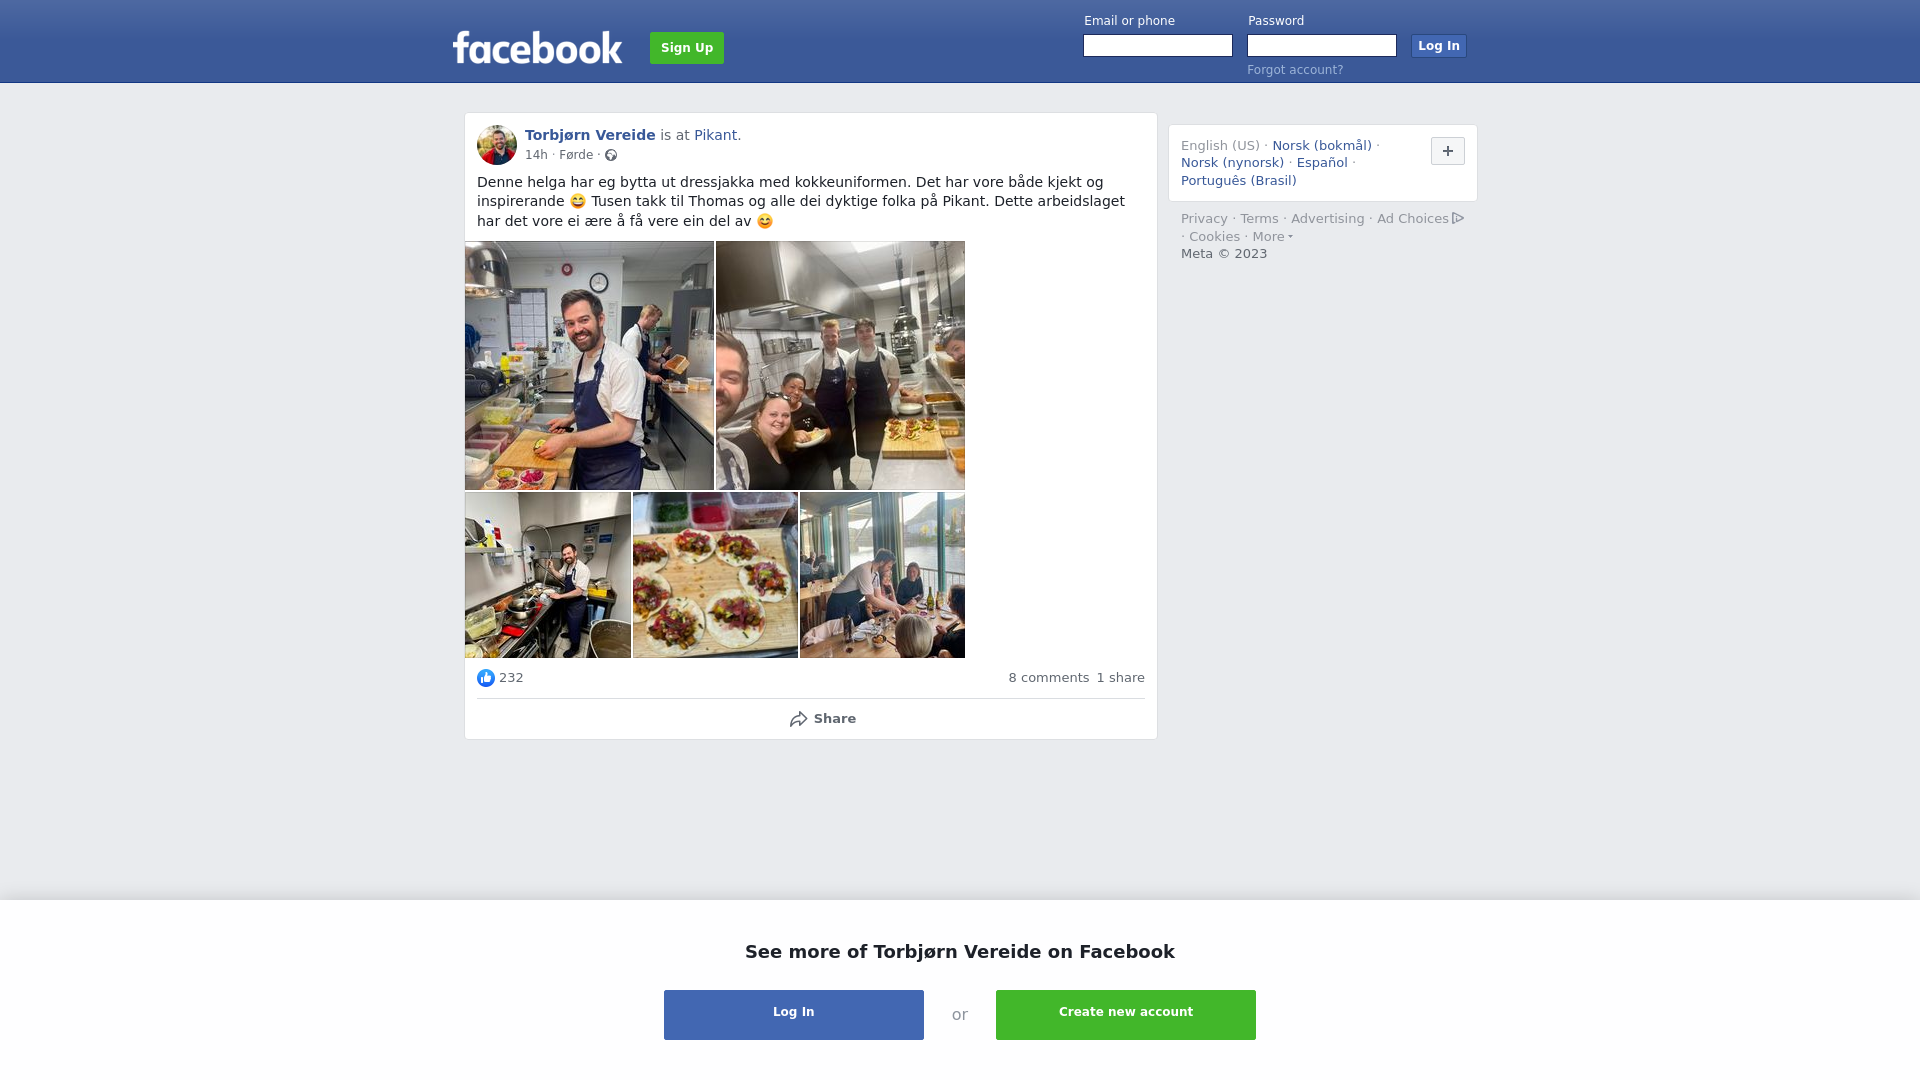Expand the More footer dropdown
Viewport: 1920px width, 1080px height.
tap(1273, 237)
